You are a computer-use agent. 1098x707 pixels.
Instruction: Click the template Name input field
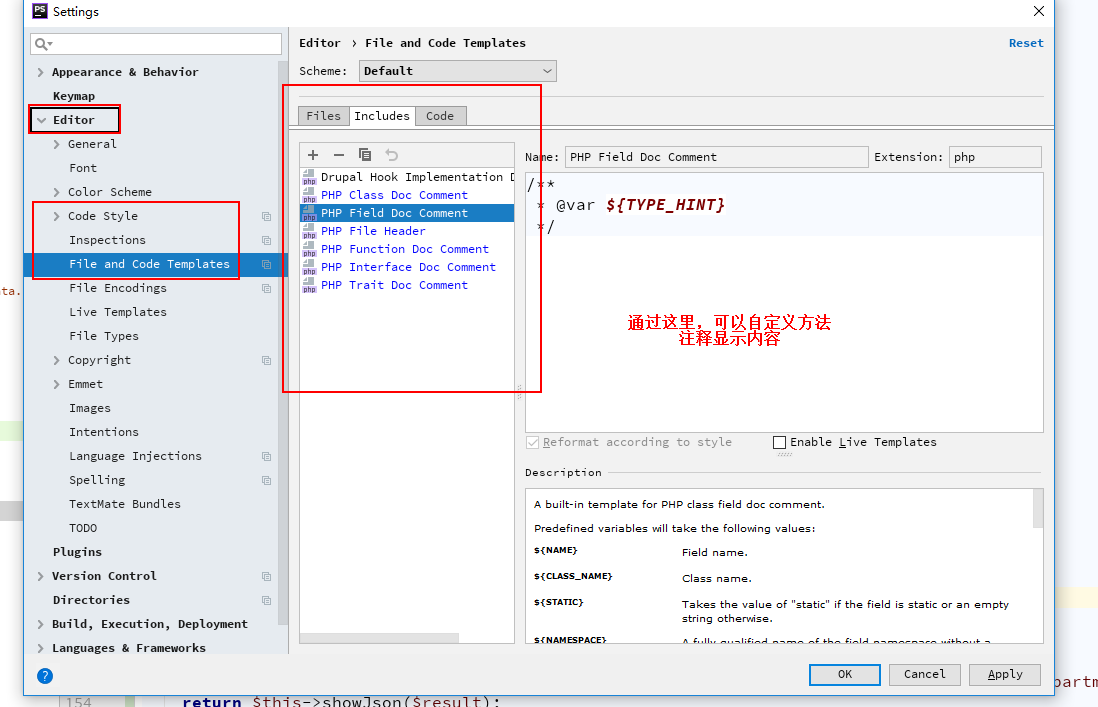pos(716,157)
